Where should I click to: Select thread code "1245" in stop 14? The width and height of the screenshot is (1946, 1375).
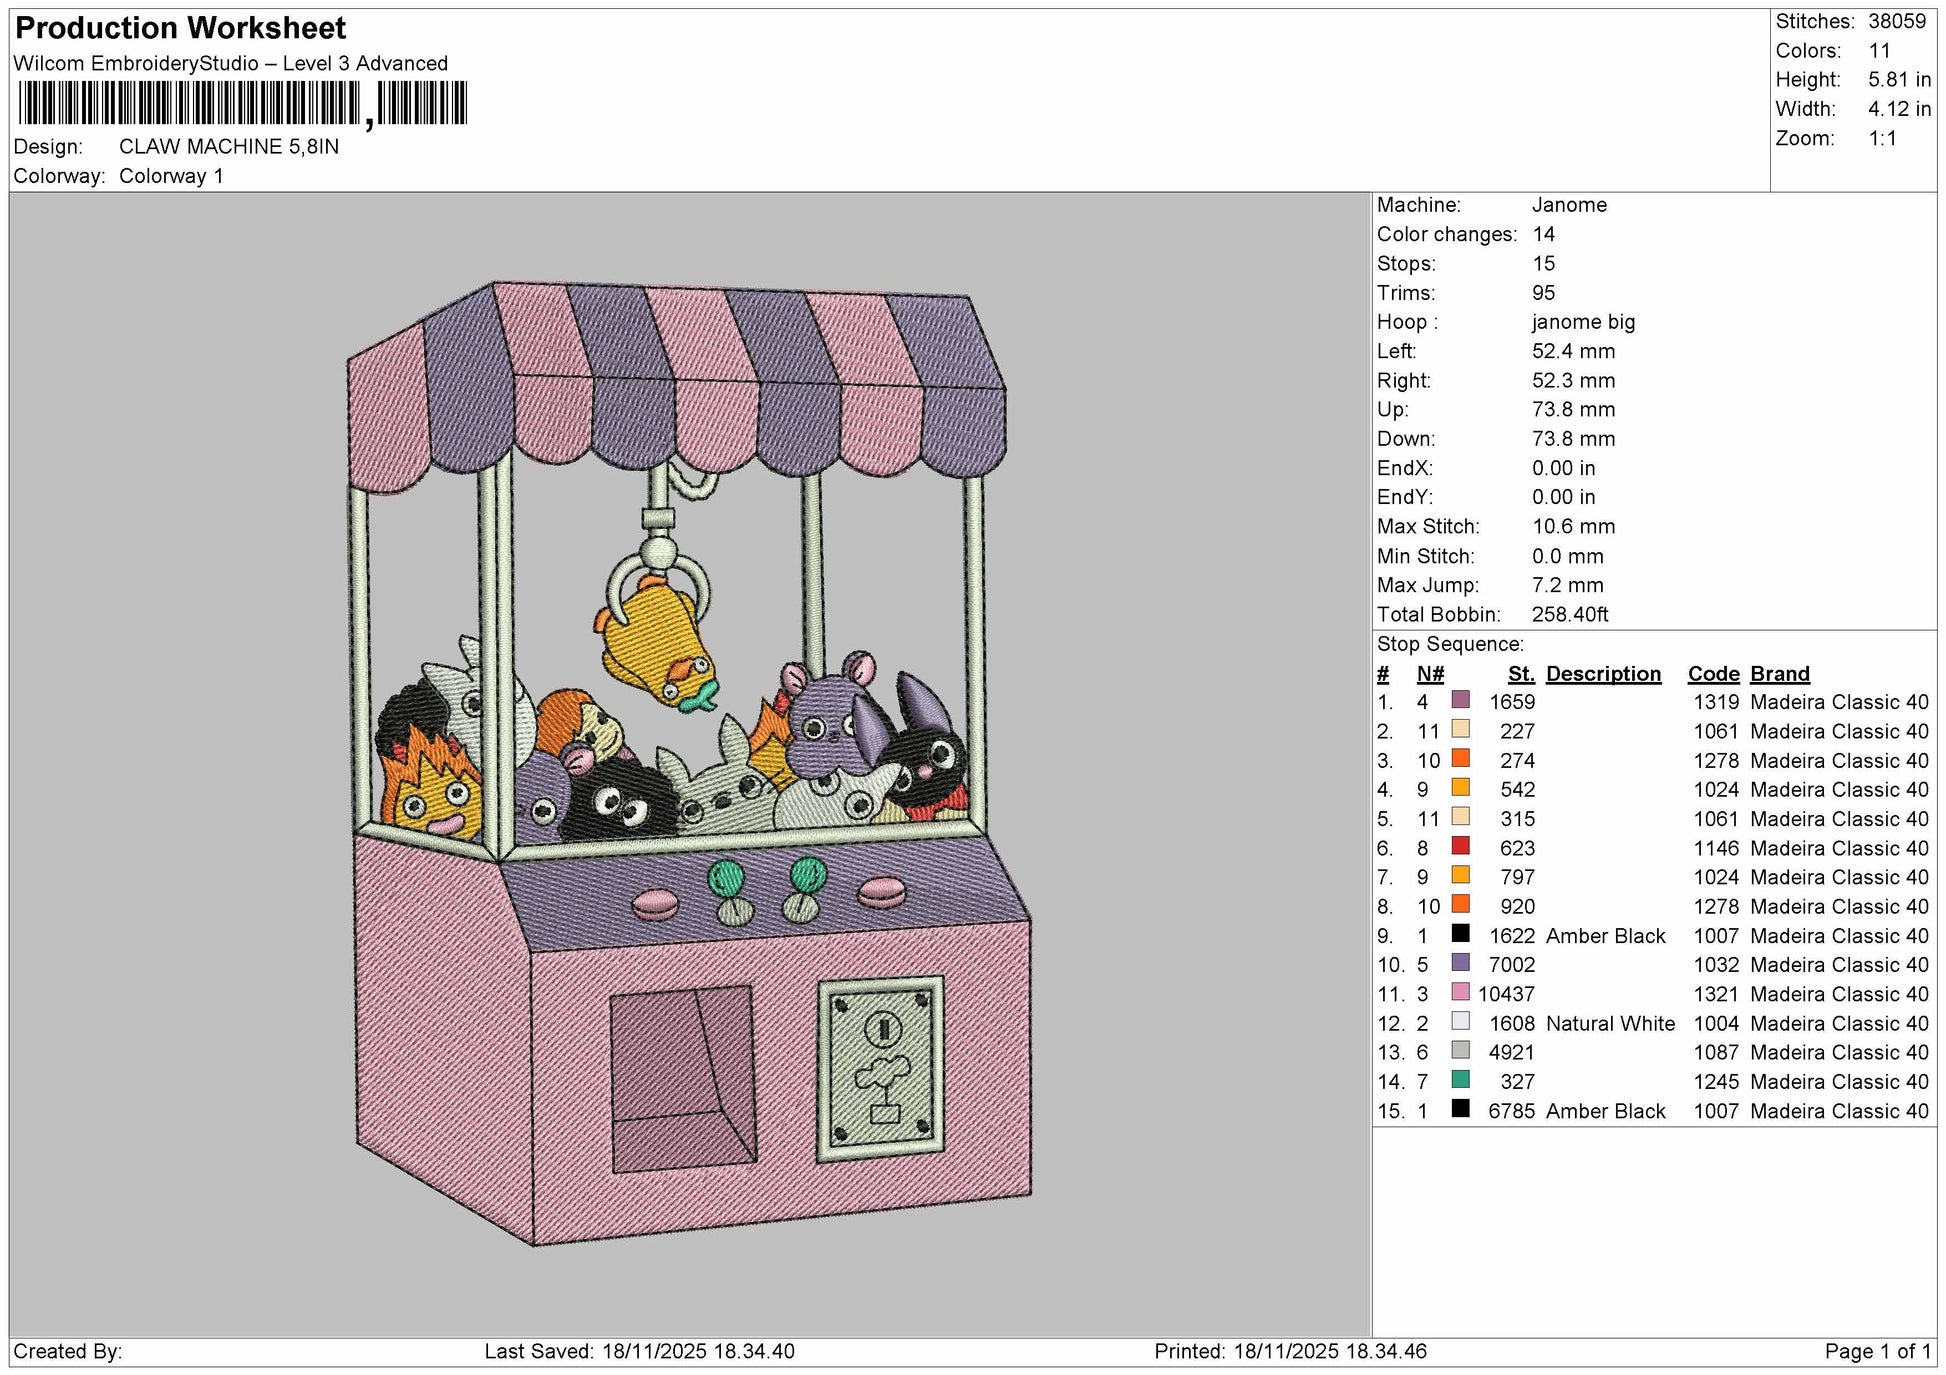[x=1717, y=1082]
